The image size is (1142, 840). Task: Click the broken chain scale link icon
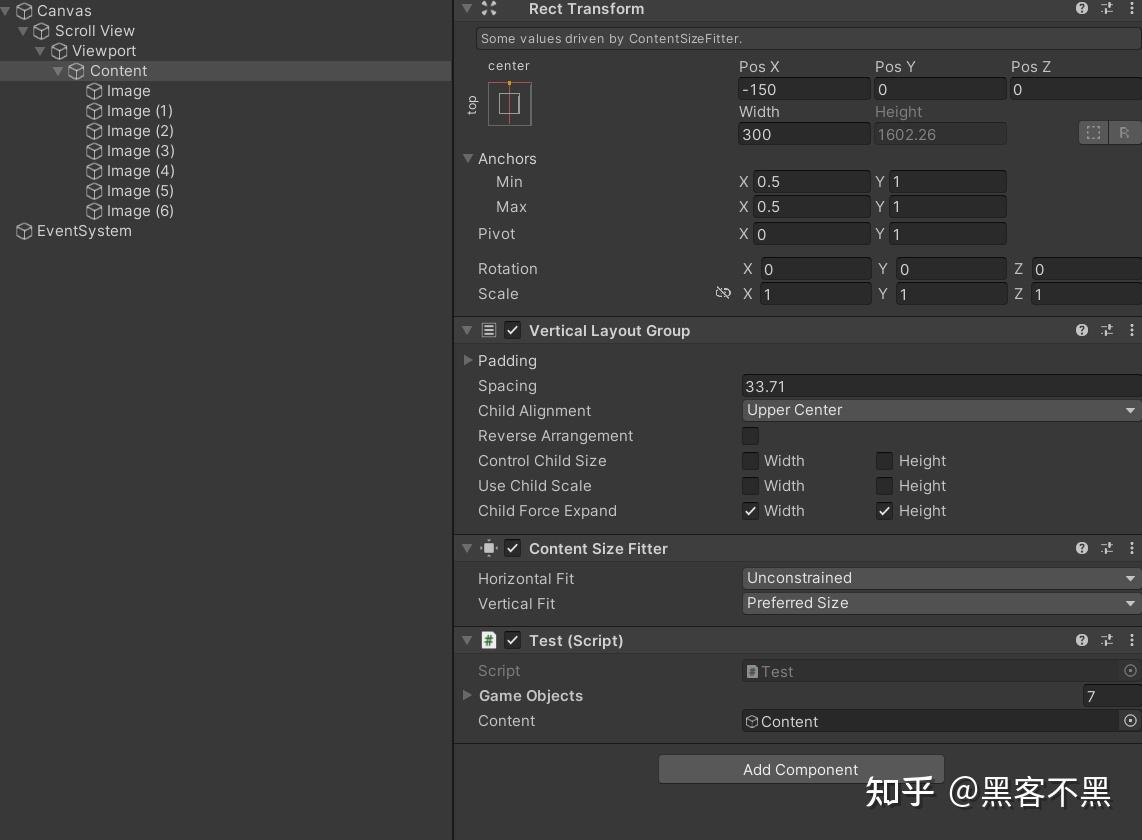pyautogui.click(x=723, y=293)
